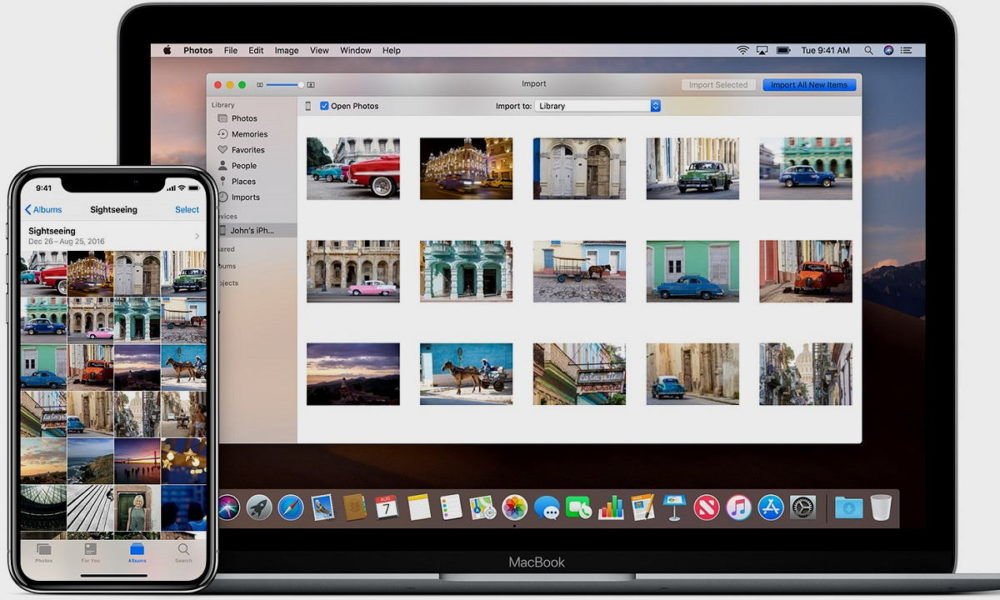Open Messages bubble icon in dock
Viewport: 1000px width, 600px height.
tap(547, 508)
